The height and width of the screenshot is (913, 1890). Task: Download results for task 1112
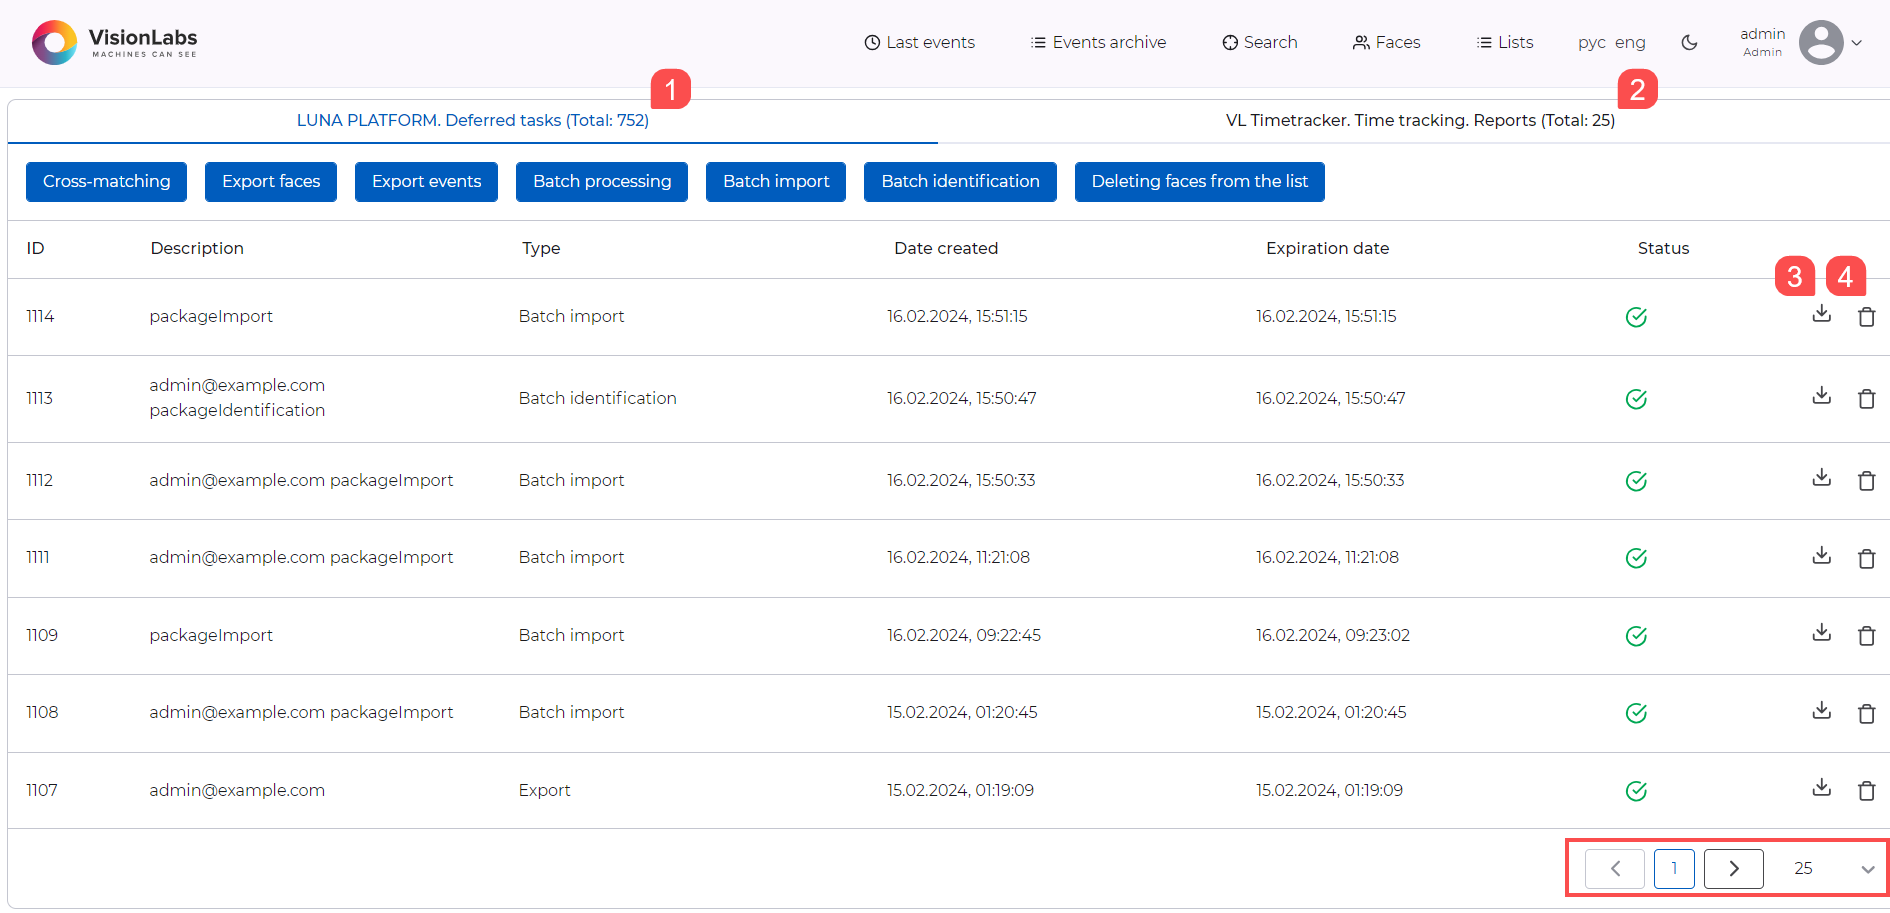[x=1821, y=478]
